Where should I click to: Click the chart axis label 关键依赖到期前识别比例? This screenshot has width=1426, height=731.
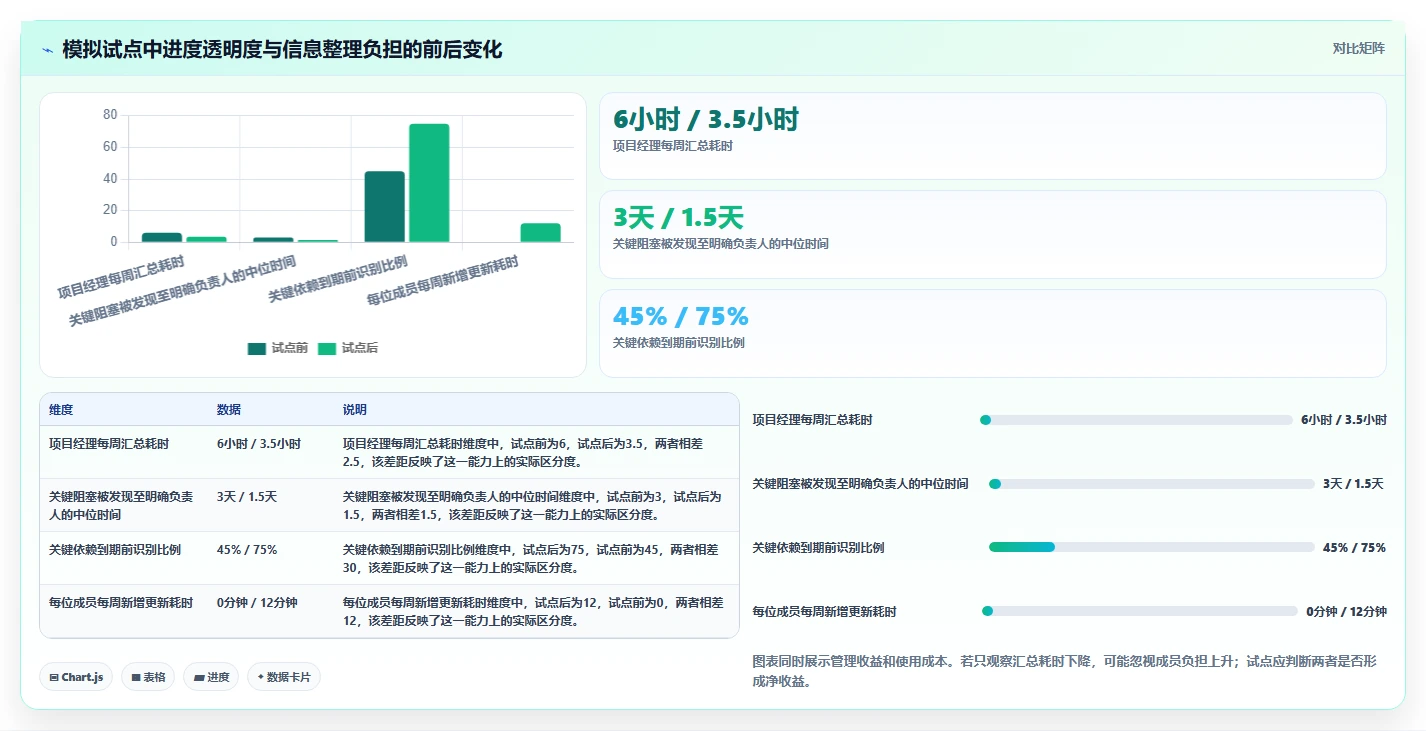[338, 279]
